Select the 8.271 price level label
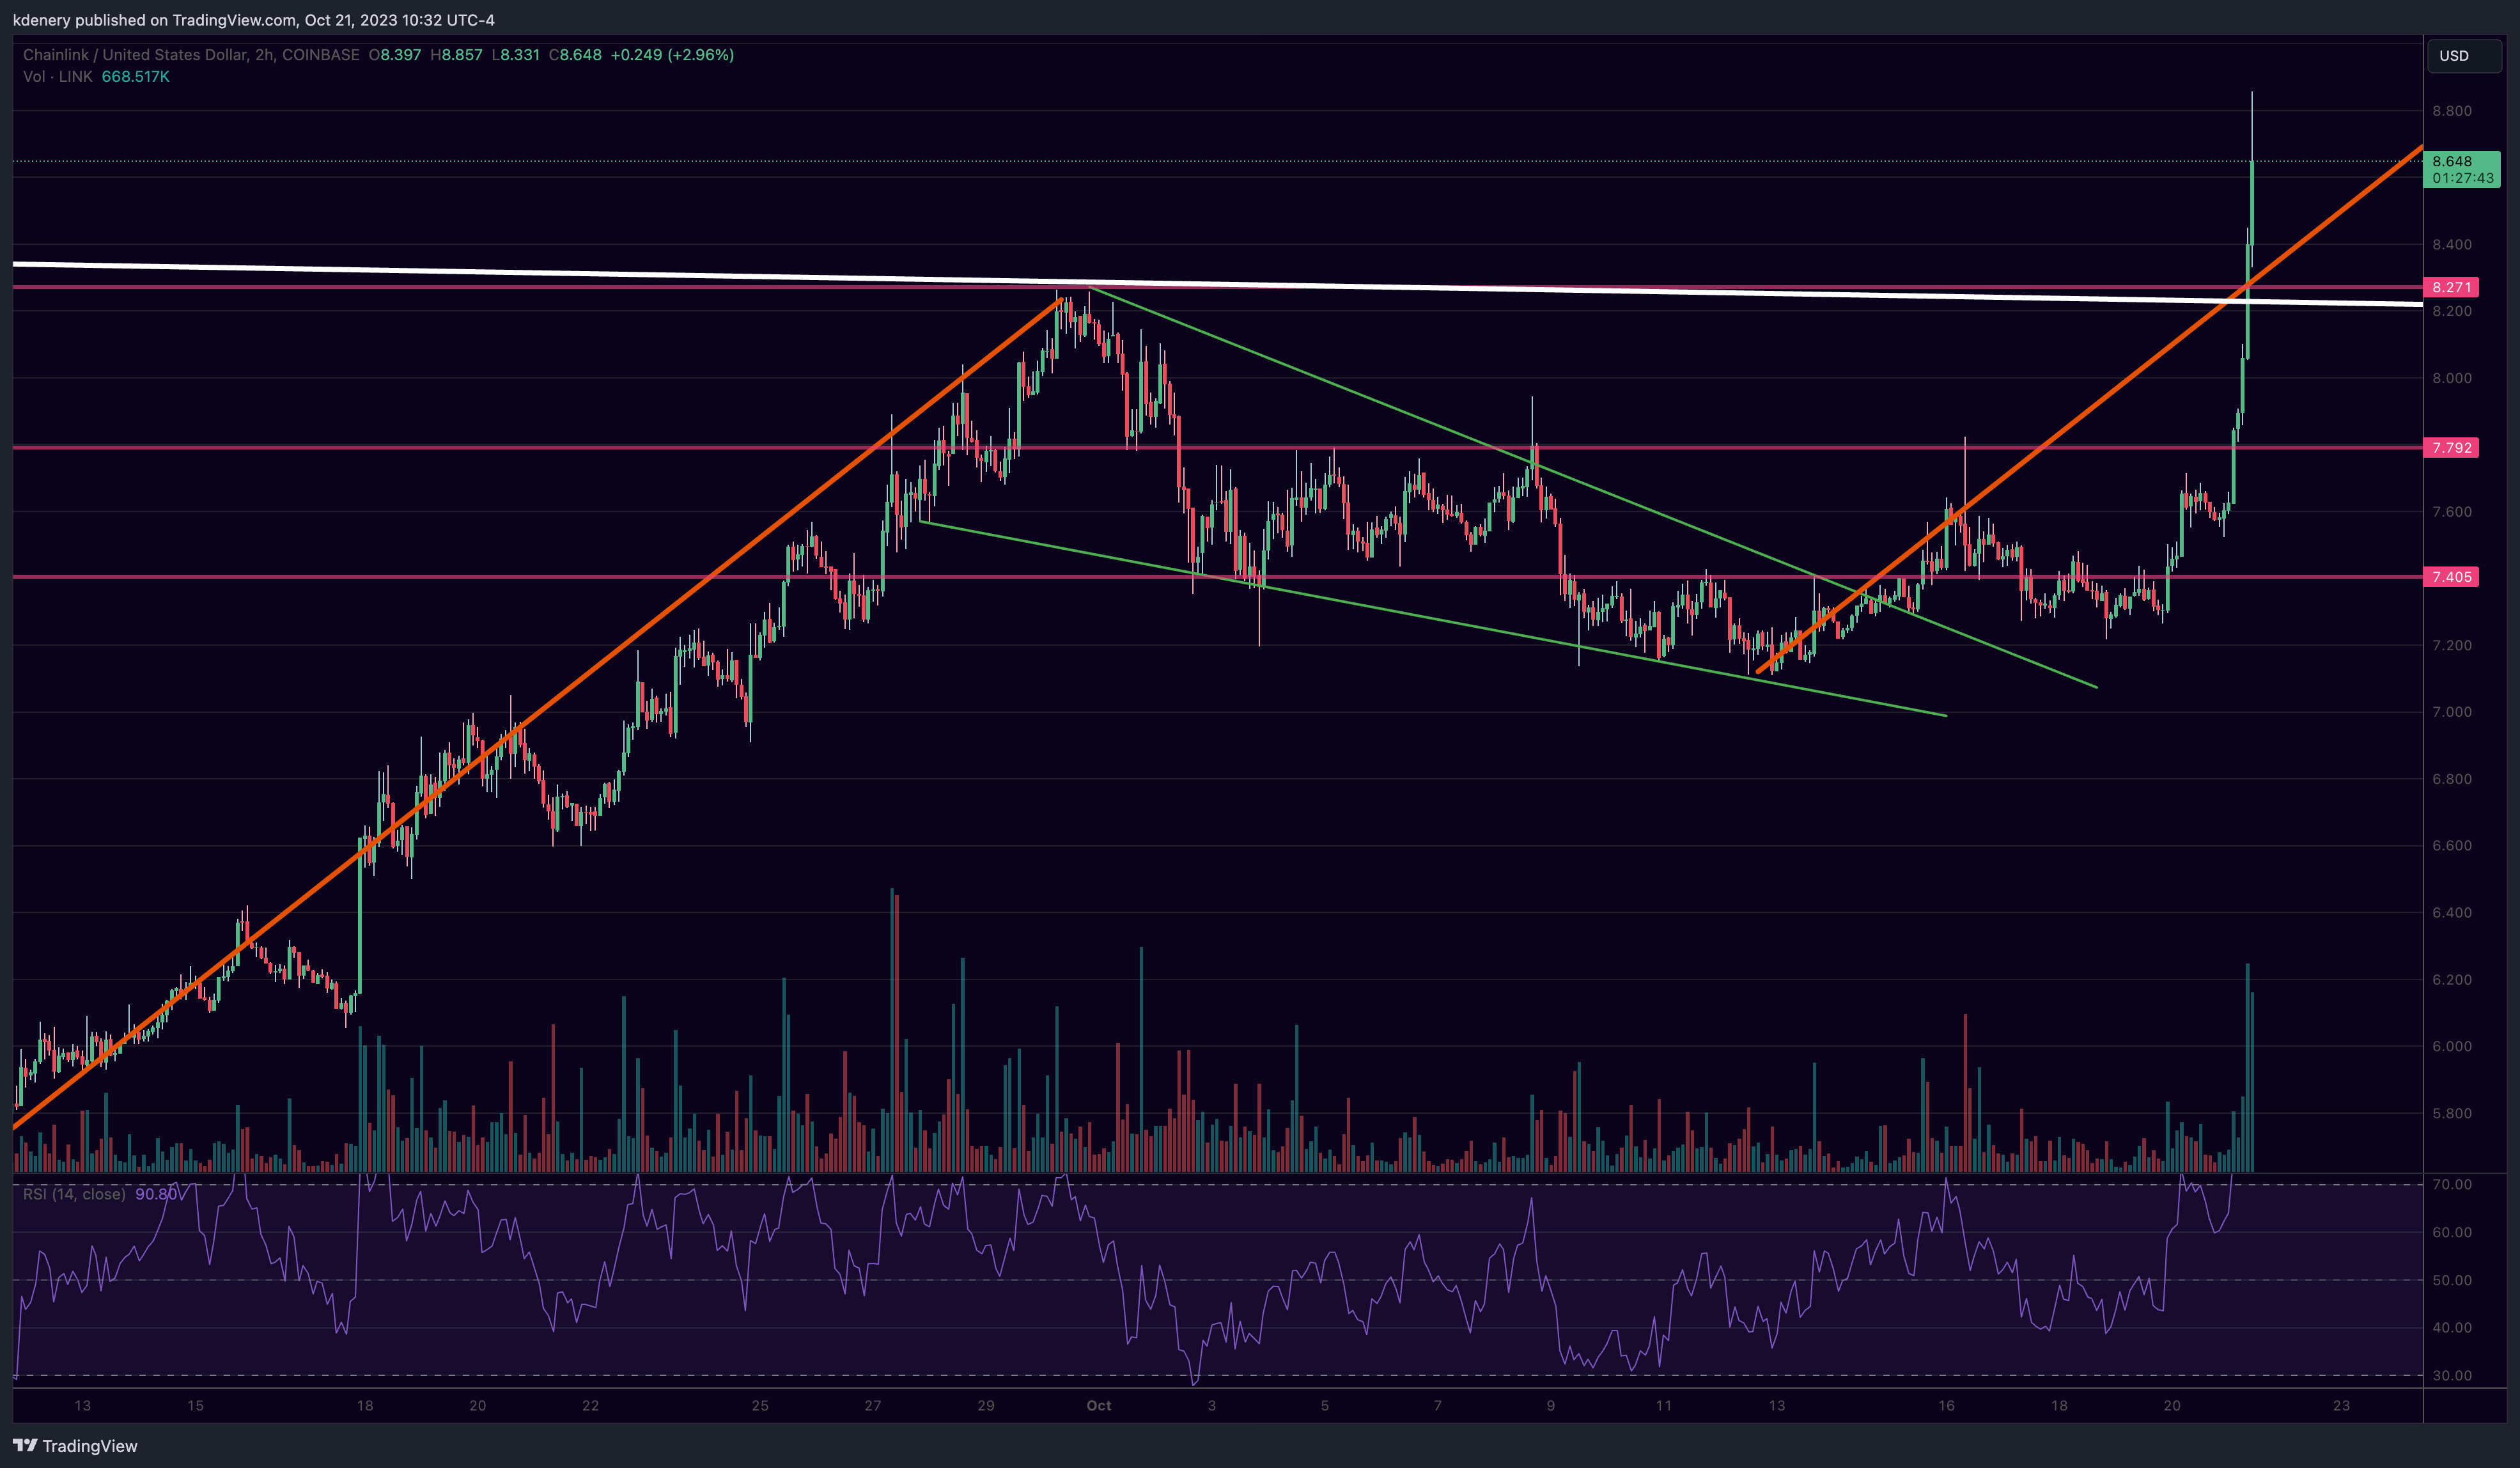The width and height of the screenshot is (2520, 1468). [x=2451, y=287]
